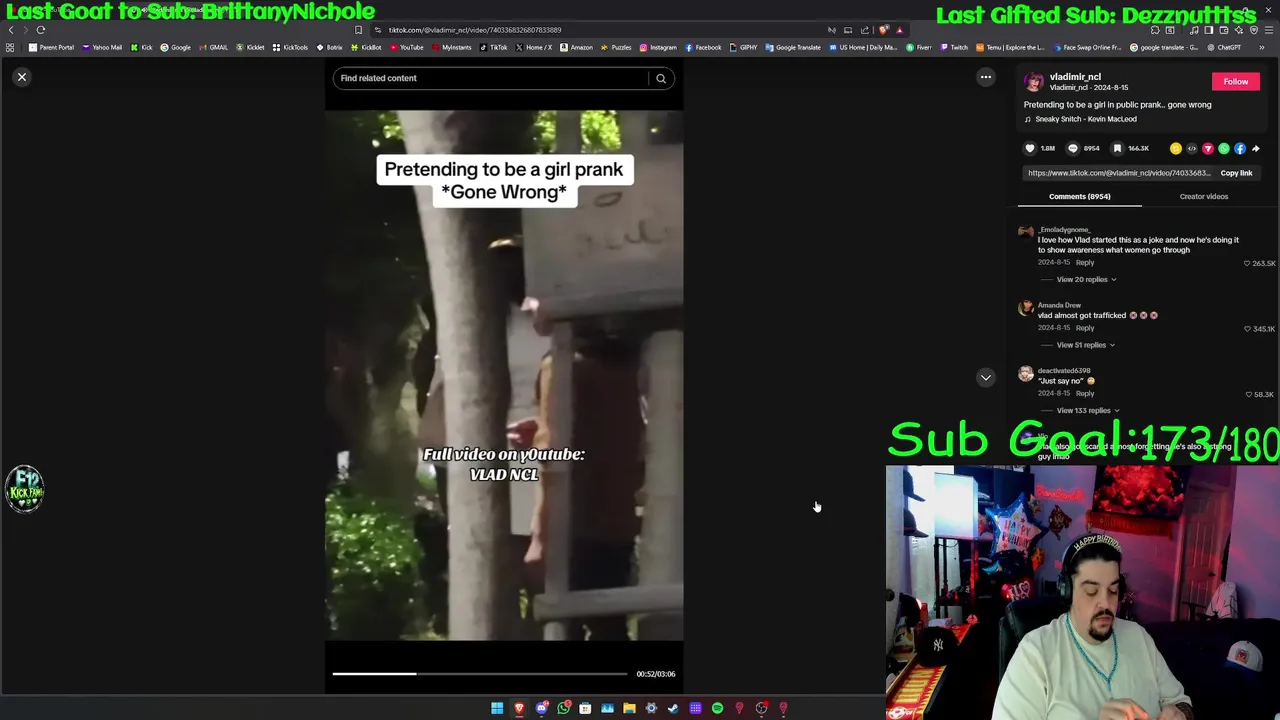Open browser main menu hamburger

[x=1267, y=30]
